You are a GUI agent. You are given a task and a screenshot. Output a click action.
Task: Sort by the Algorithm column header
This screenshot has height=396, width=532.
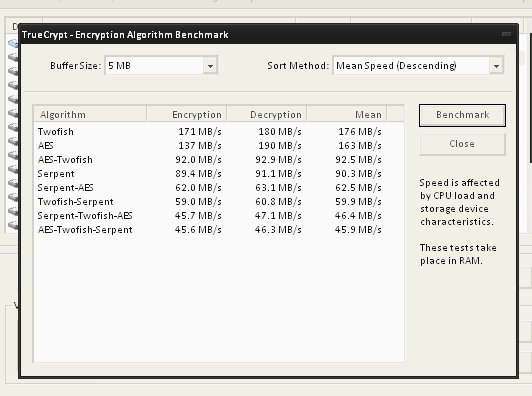[90, 115]
